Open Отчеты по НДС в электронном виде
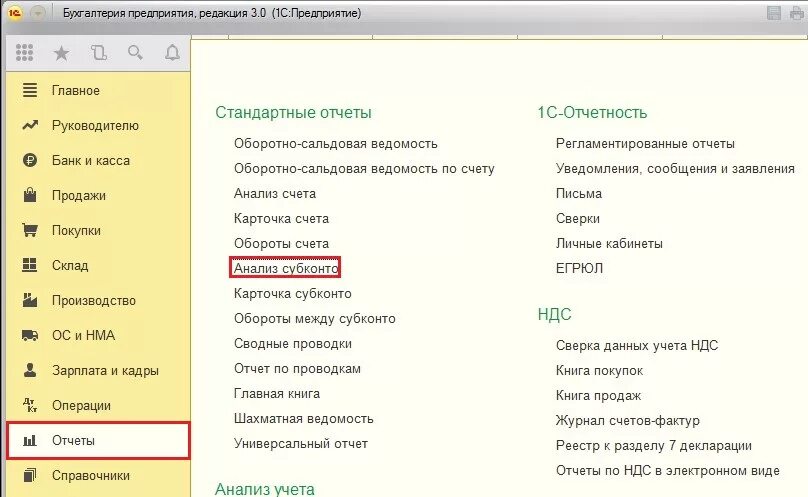The width and height of the screenshot is (808, 497). pos(668,471)
